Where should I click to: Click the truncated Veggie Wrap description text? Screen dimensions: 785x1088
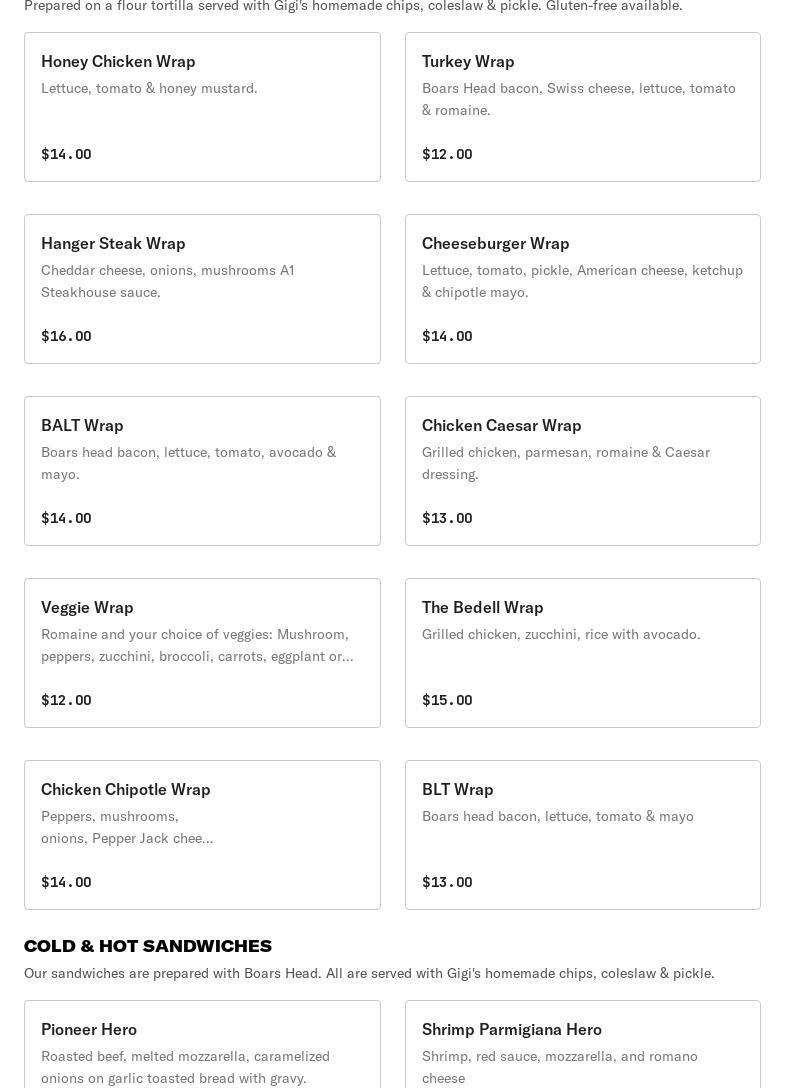197,645
